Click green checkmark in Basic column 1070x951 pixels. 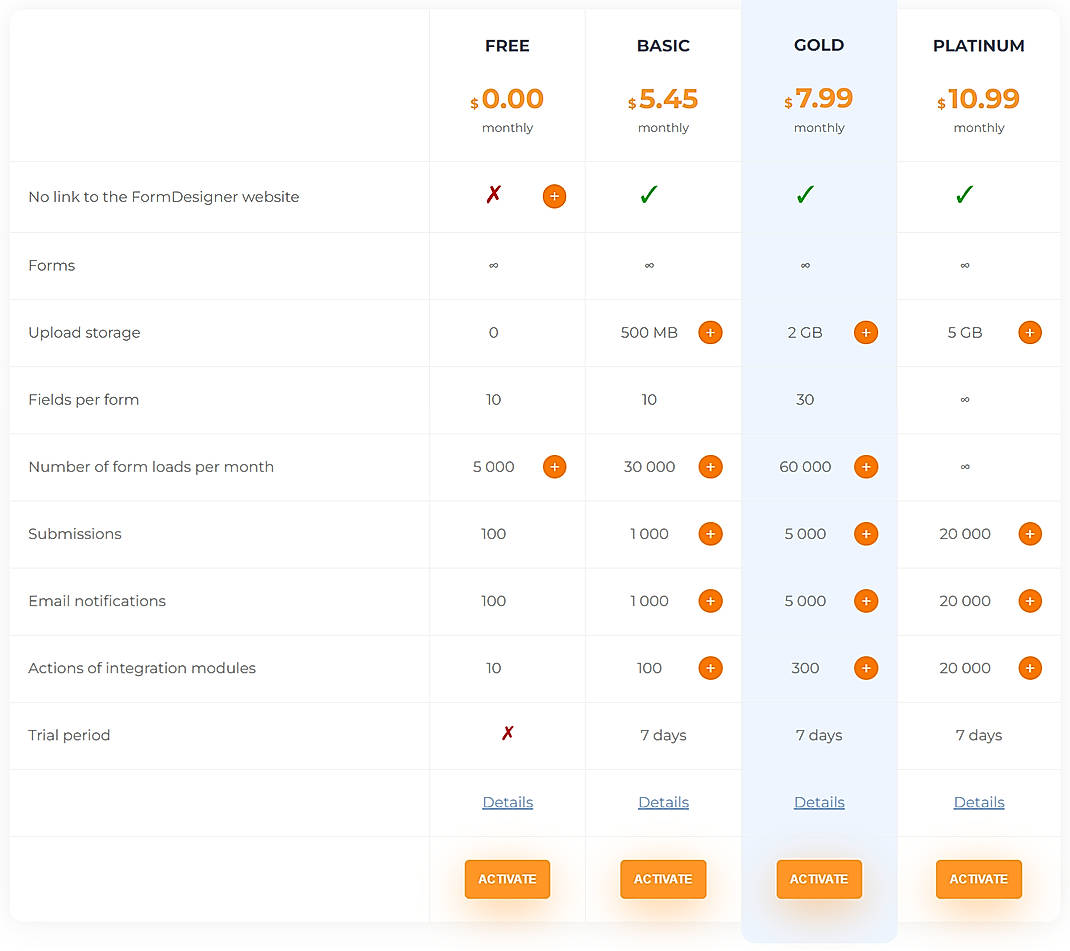(649, 194)
